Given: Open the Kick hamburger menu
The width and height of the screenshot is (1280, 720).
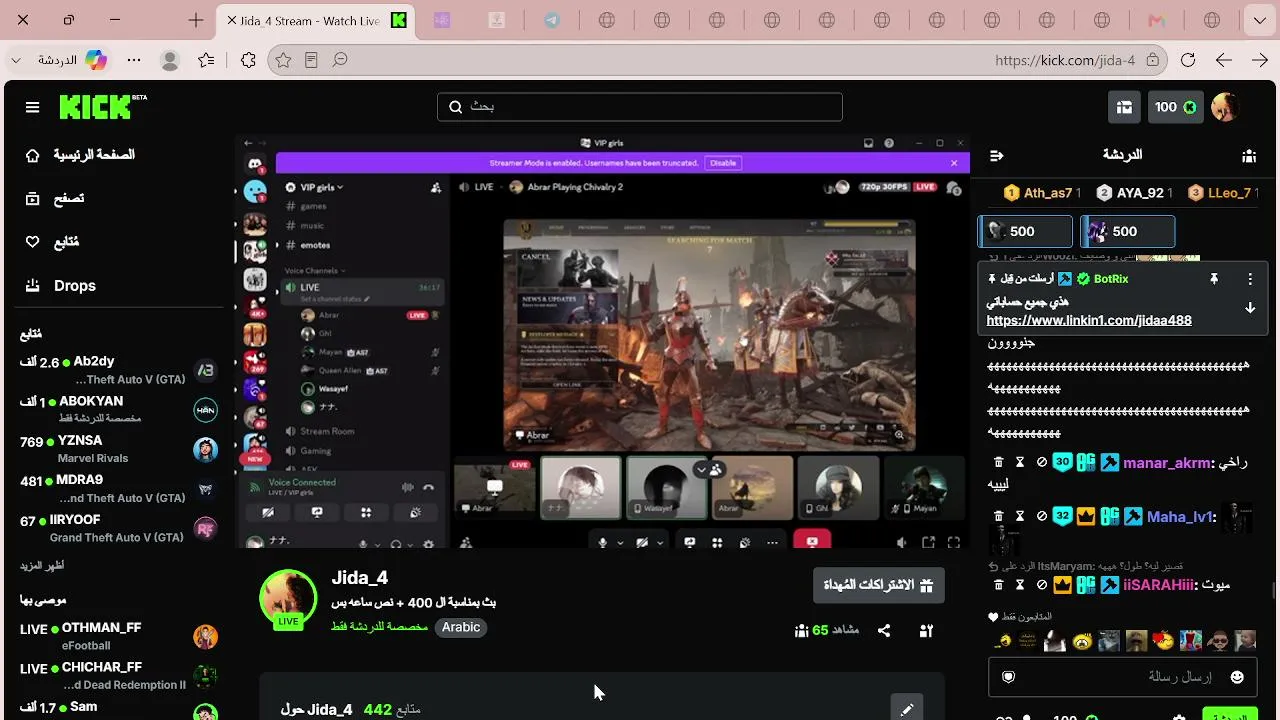Looking at the screenshot, I should (33, 107).
